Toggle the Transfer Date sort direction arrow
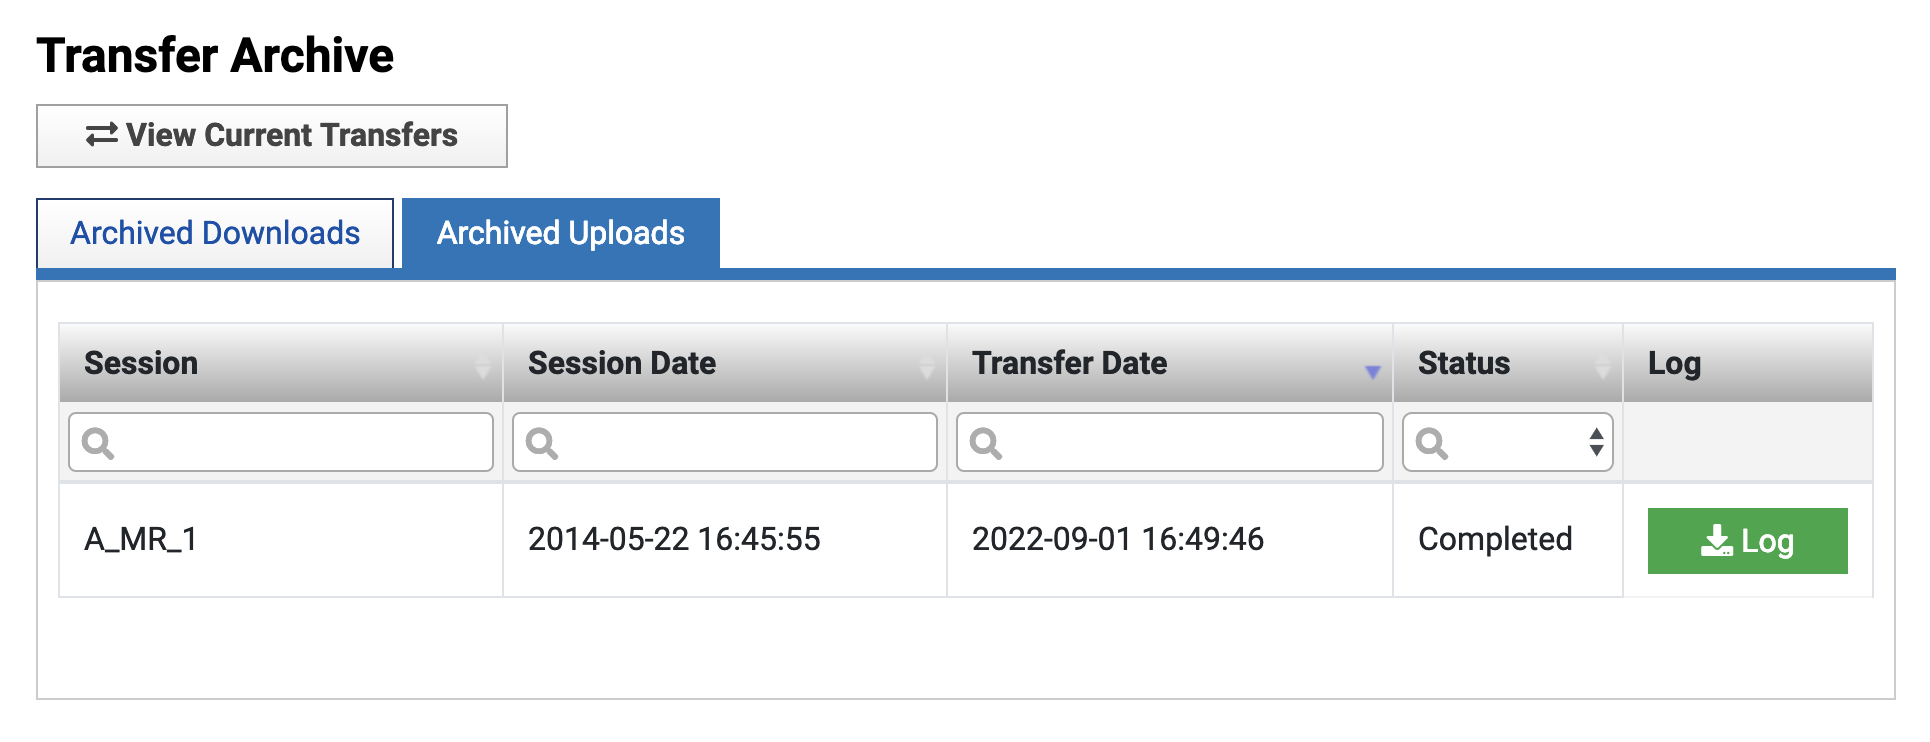This screenshot has height=742, width=1930. [x=1372, y=372]
